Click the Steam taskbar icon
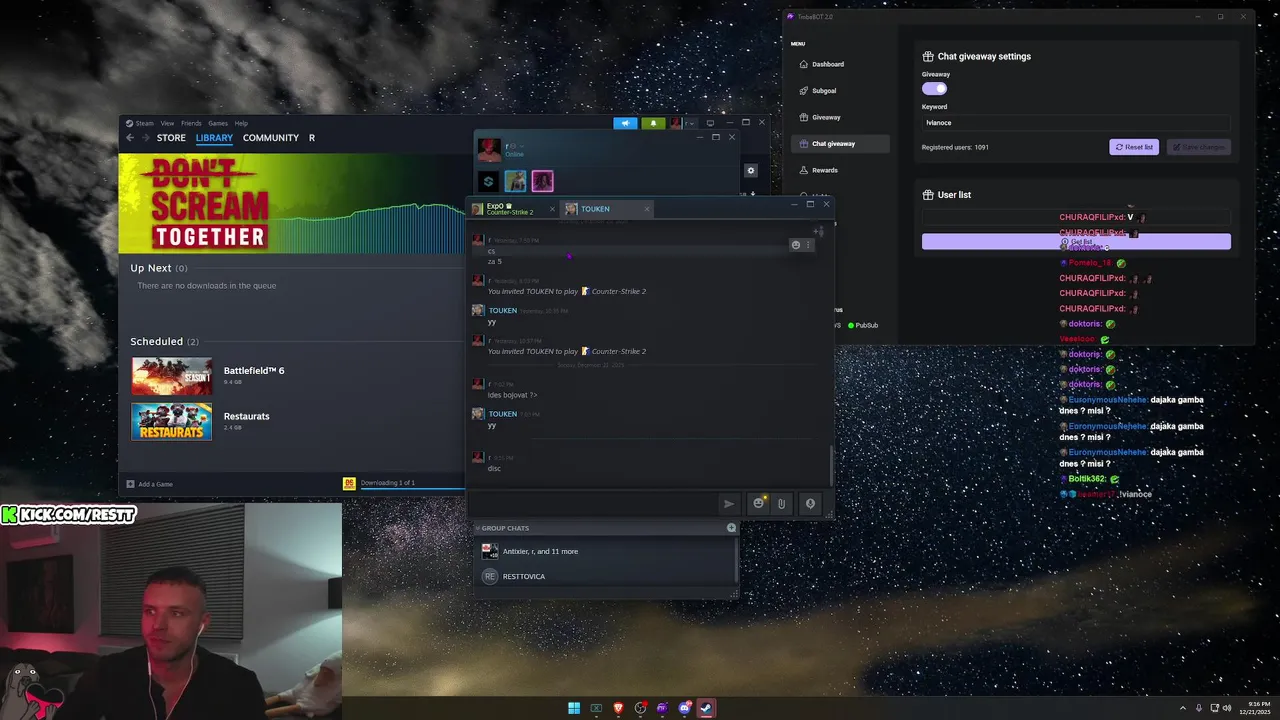The height and width of the screenshot is (720, 1280). pos(706,708)
